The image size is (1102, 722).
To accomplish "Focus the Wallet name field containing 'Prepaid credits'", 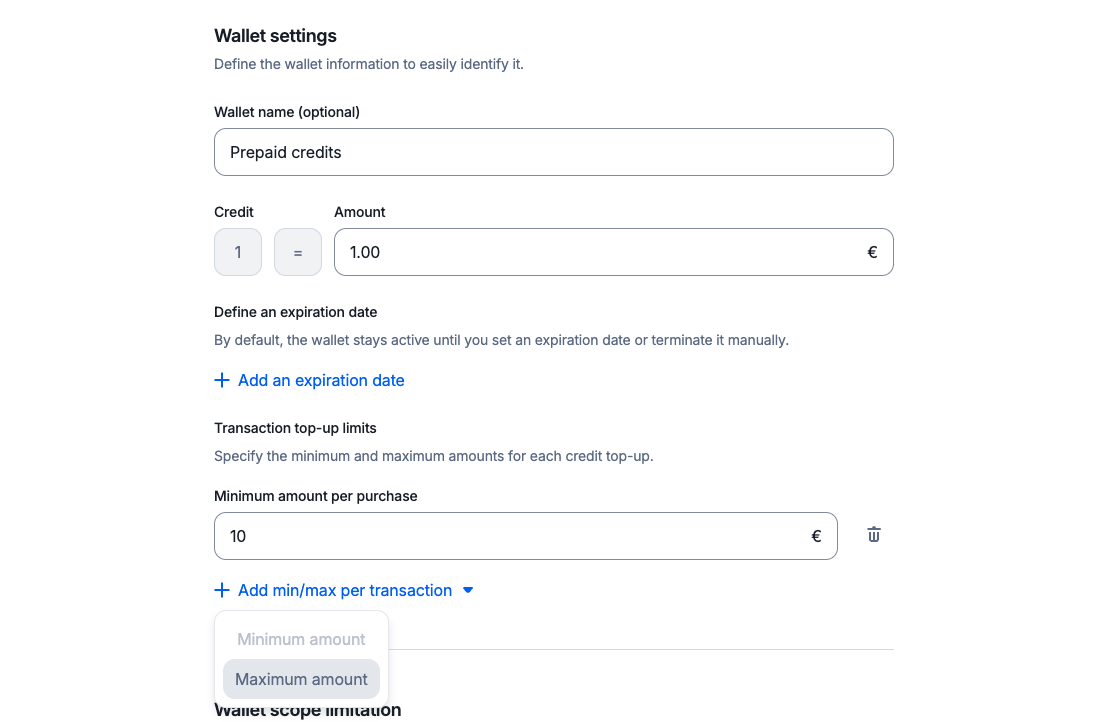I will pos(553,152).
